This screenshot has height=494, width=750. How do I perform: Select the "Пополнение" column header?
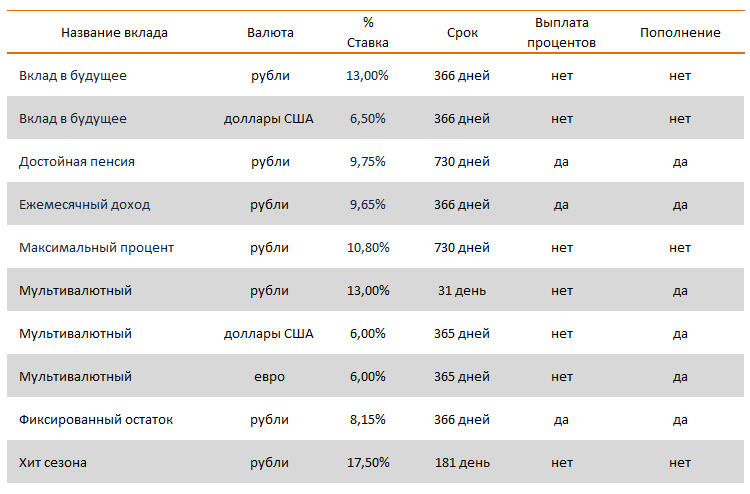point(680,33)
